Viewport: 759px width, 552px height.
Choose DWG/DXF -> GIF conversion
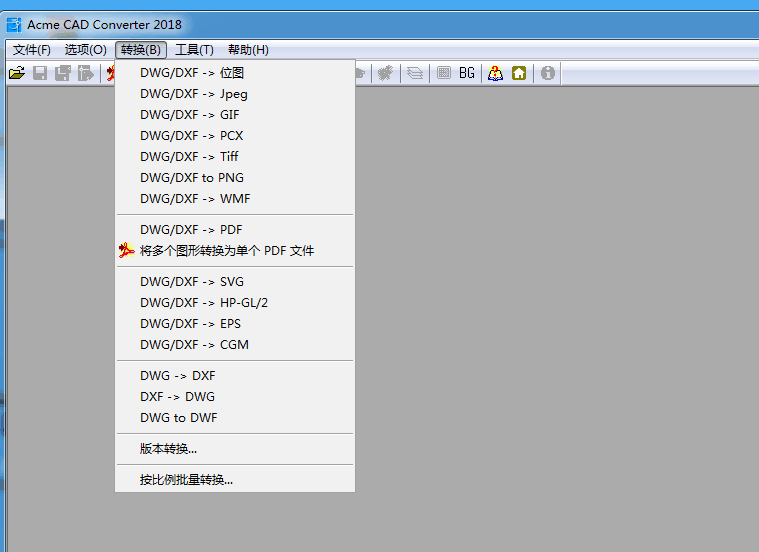(235, 115)
